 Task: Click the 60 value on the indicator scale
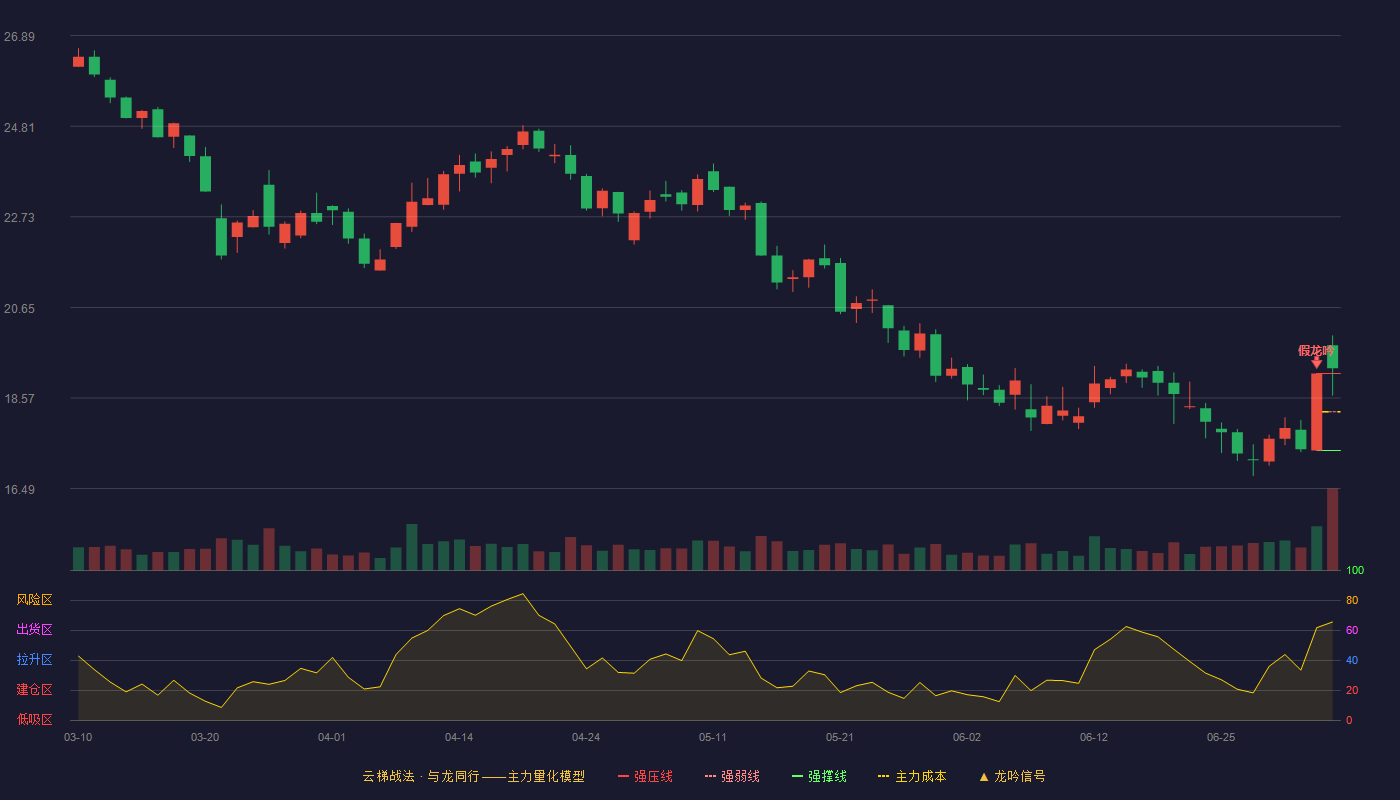tap(1352, 630)
